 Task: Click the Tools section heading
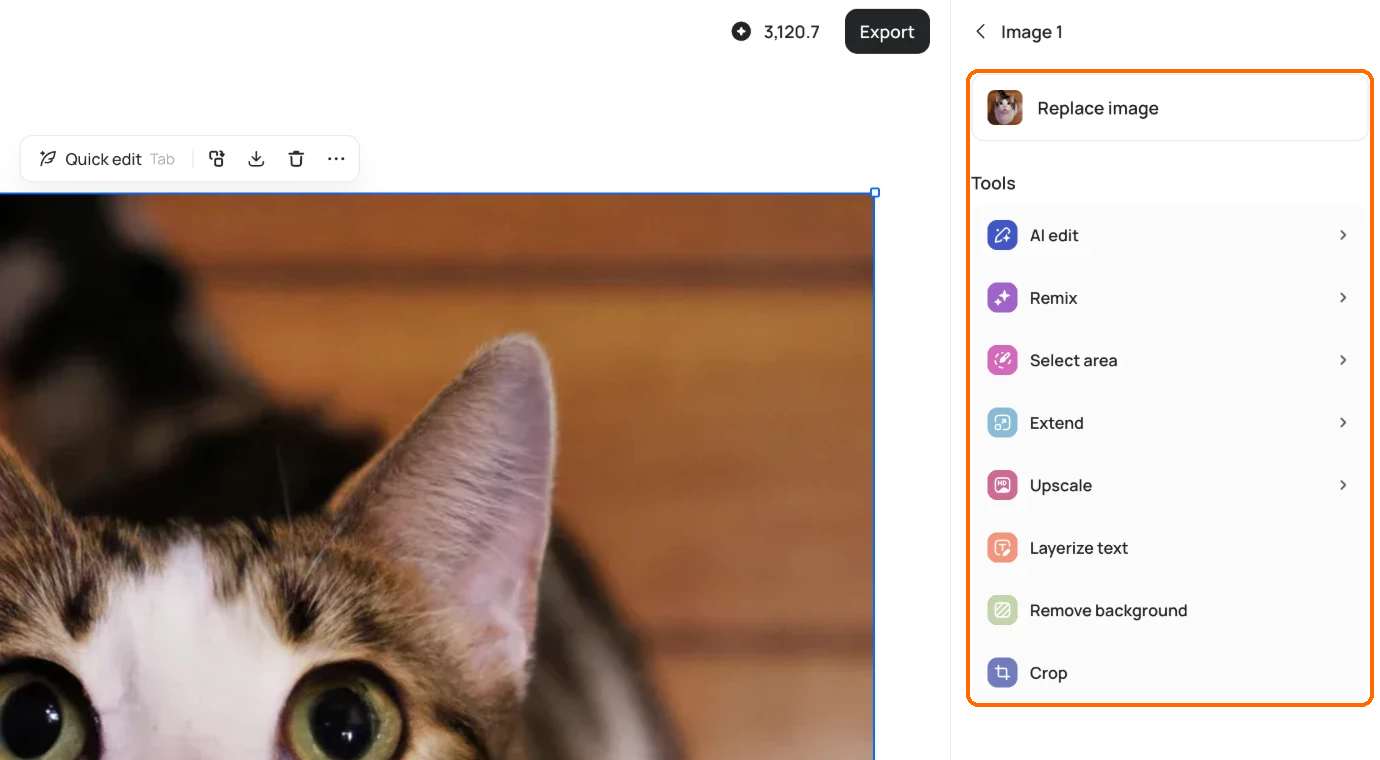pos(993,183)
